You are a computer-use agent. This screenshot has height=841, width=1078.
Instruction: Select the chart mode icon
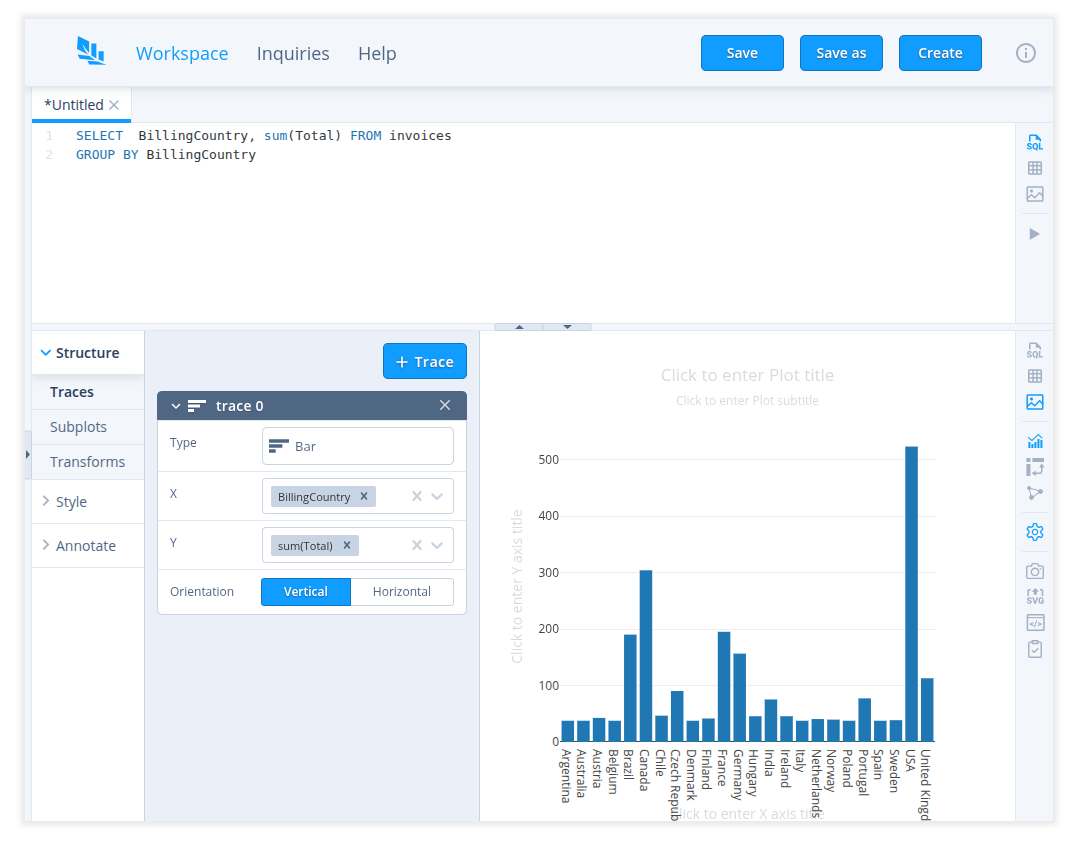1034,440
